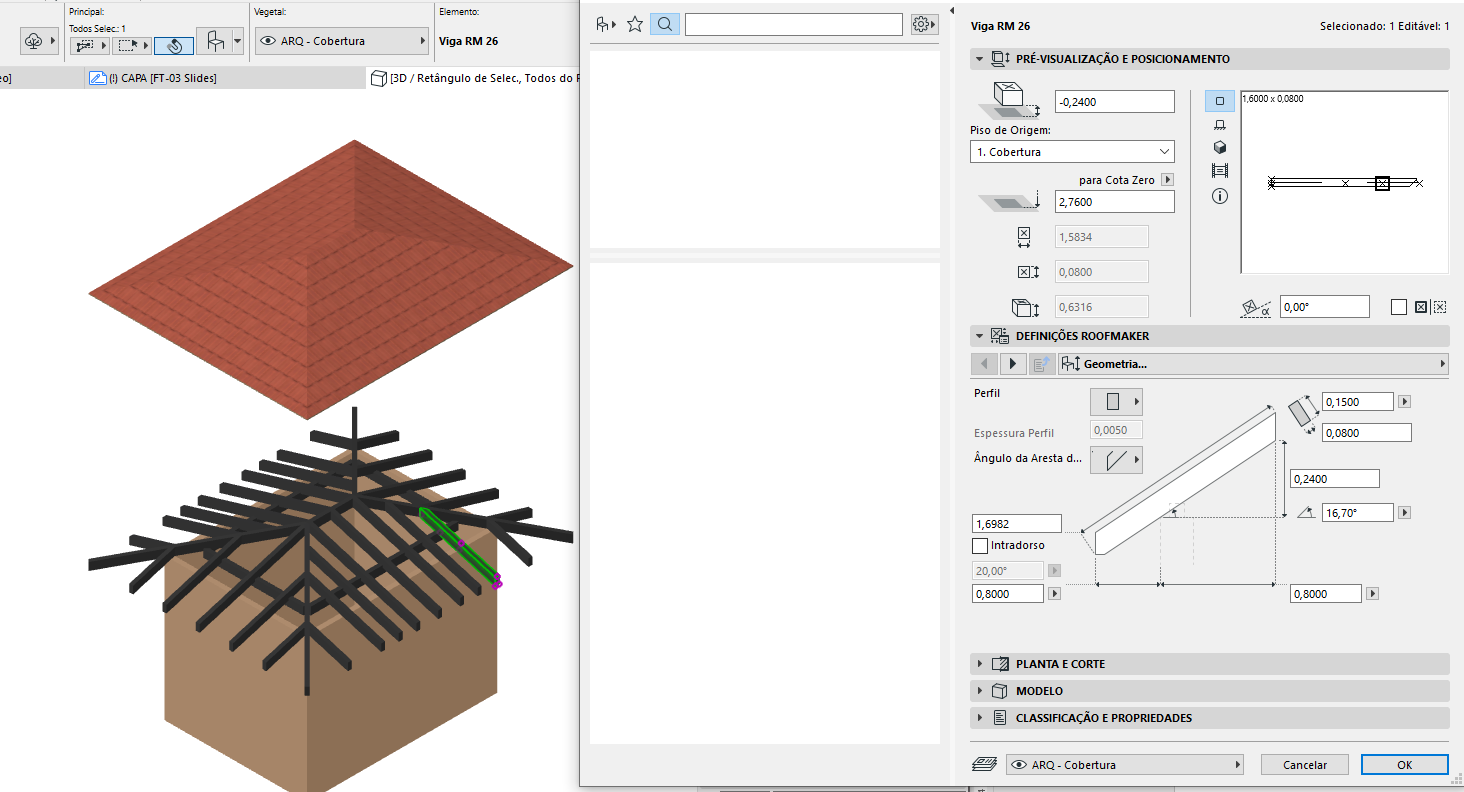Open the preview info tab
The height and width of the screenshot is (792, 1464).
tap(1219, 196)
